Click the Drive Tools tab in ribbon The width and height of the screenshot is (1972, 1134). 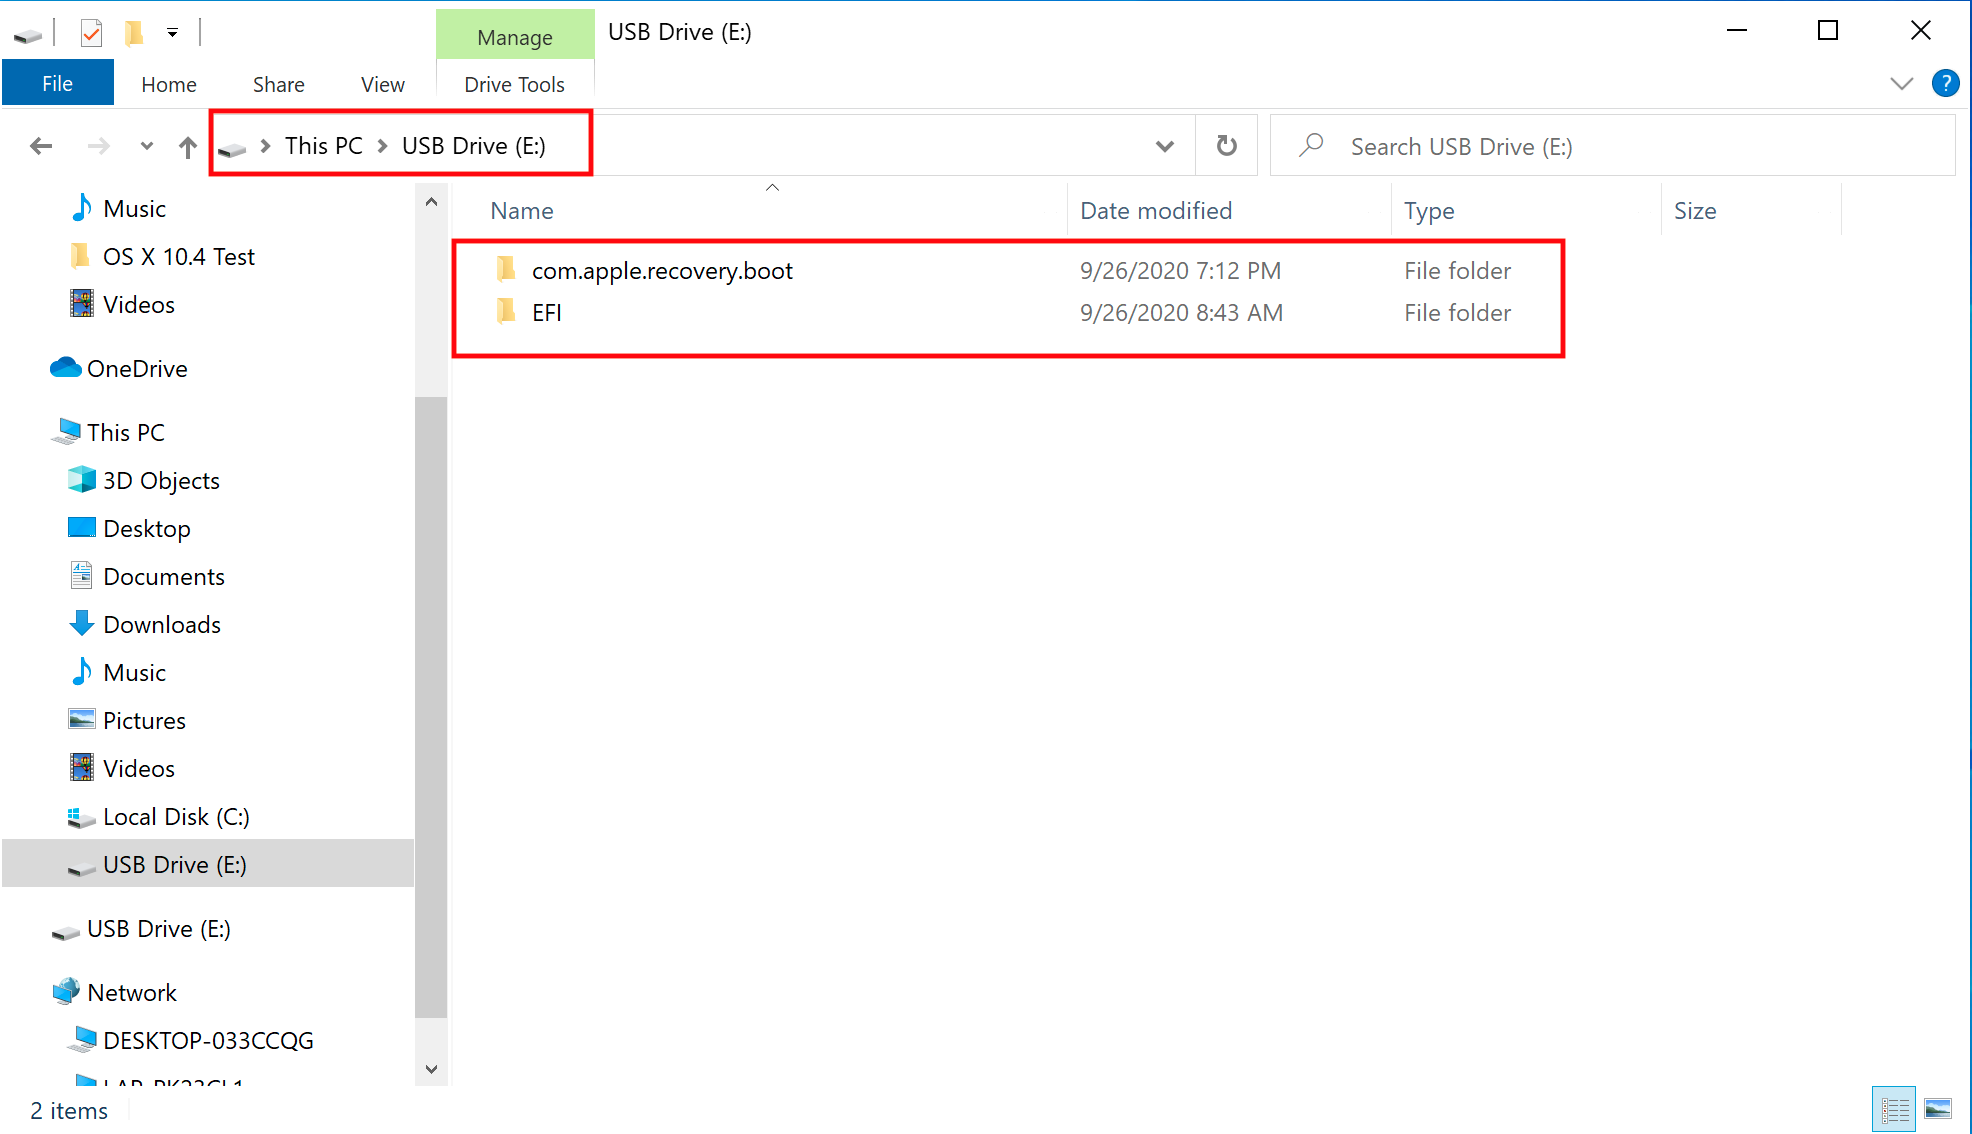[x=513, y=84]
